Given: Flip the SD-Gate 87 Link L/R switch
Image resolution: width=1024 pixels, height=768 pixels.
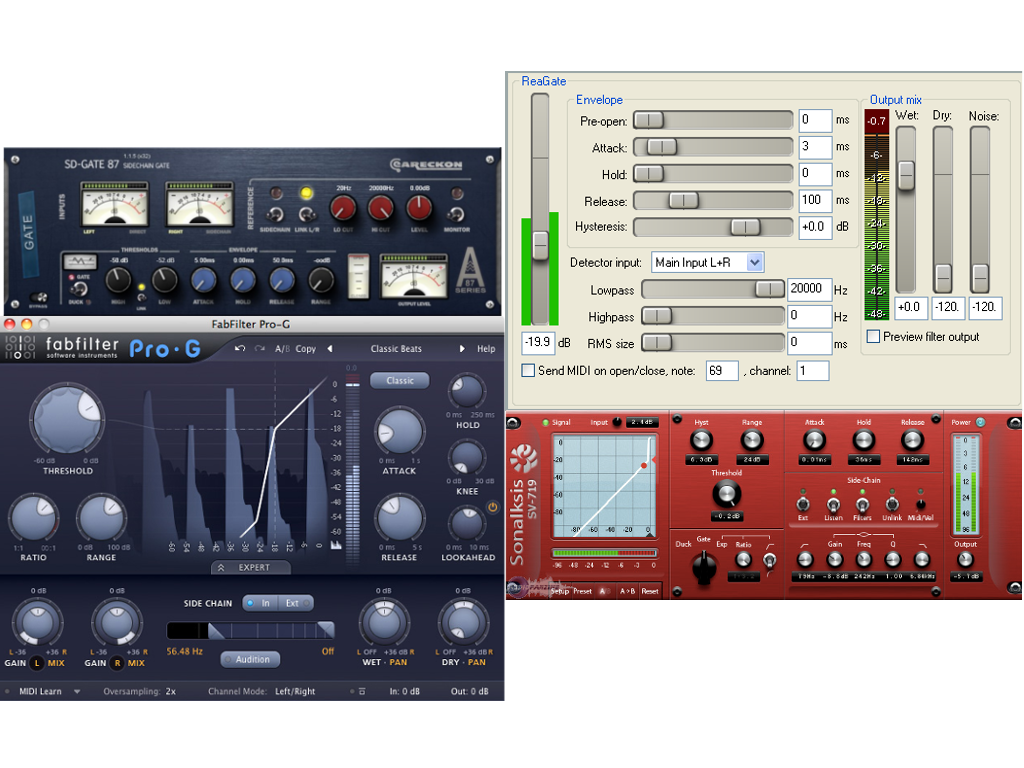Looking at the screenshot, I should click(306, 214).
